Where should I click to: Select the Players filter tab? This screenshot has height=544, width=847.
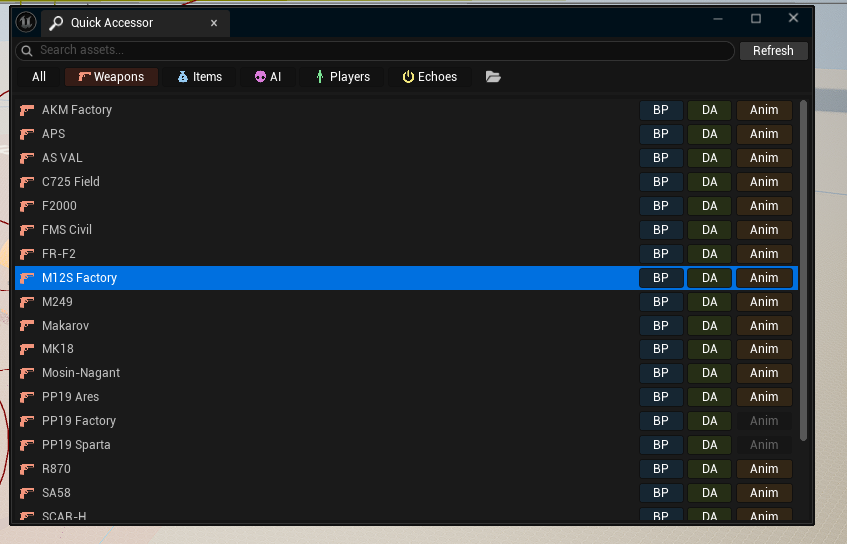[342, 77]
